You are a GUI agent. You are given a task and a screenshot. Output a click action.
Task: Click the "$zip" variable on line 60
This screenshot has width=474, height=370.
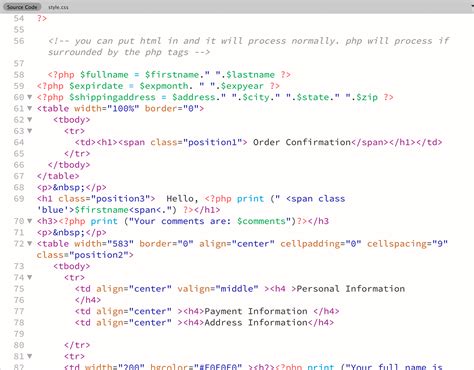(x=367, y=97)
